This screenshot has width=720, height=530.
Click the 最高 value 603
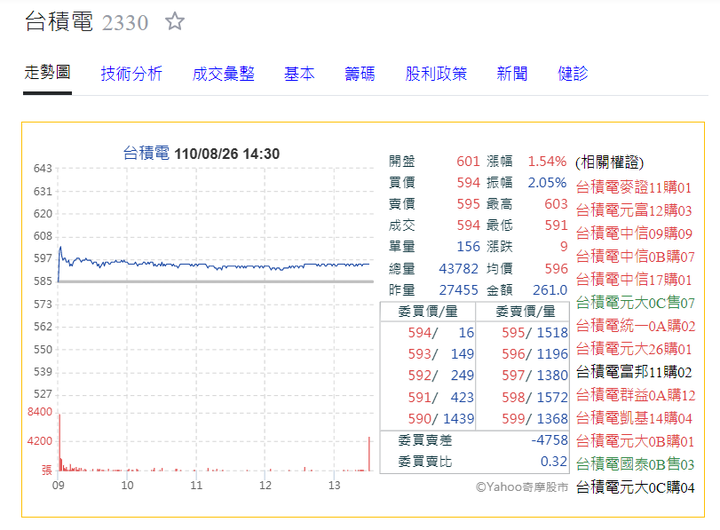pos(556,204)
